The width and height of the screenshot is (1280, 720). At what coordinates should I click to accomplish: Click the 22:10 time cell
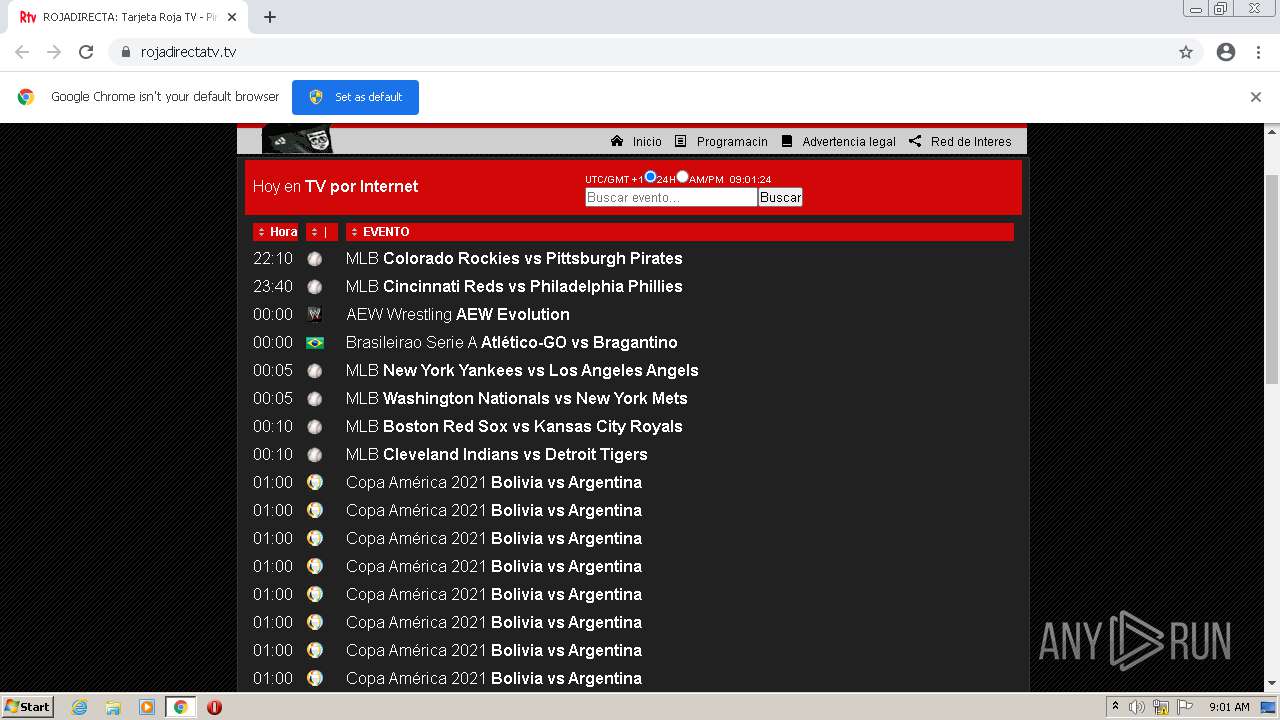point(273,258)
